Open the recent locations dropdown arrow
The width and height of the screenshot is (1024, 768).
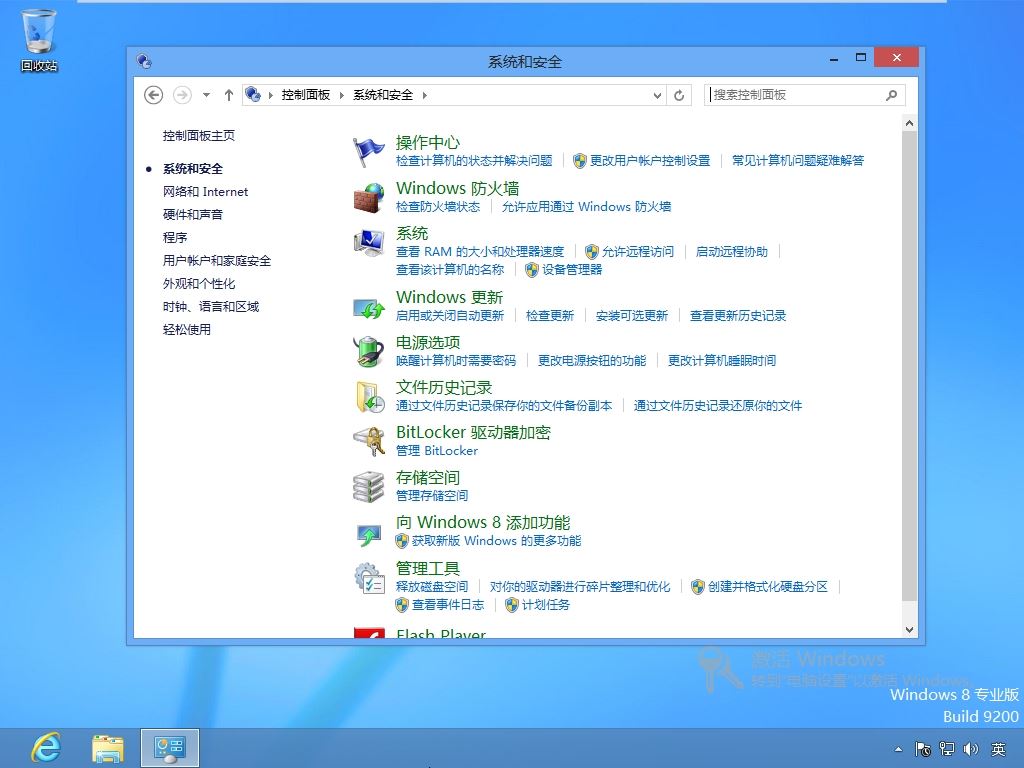coord(206,95)
